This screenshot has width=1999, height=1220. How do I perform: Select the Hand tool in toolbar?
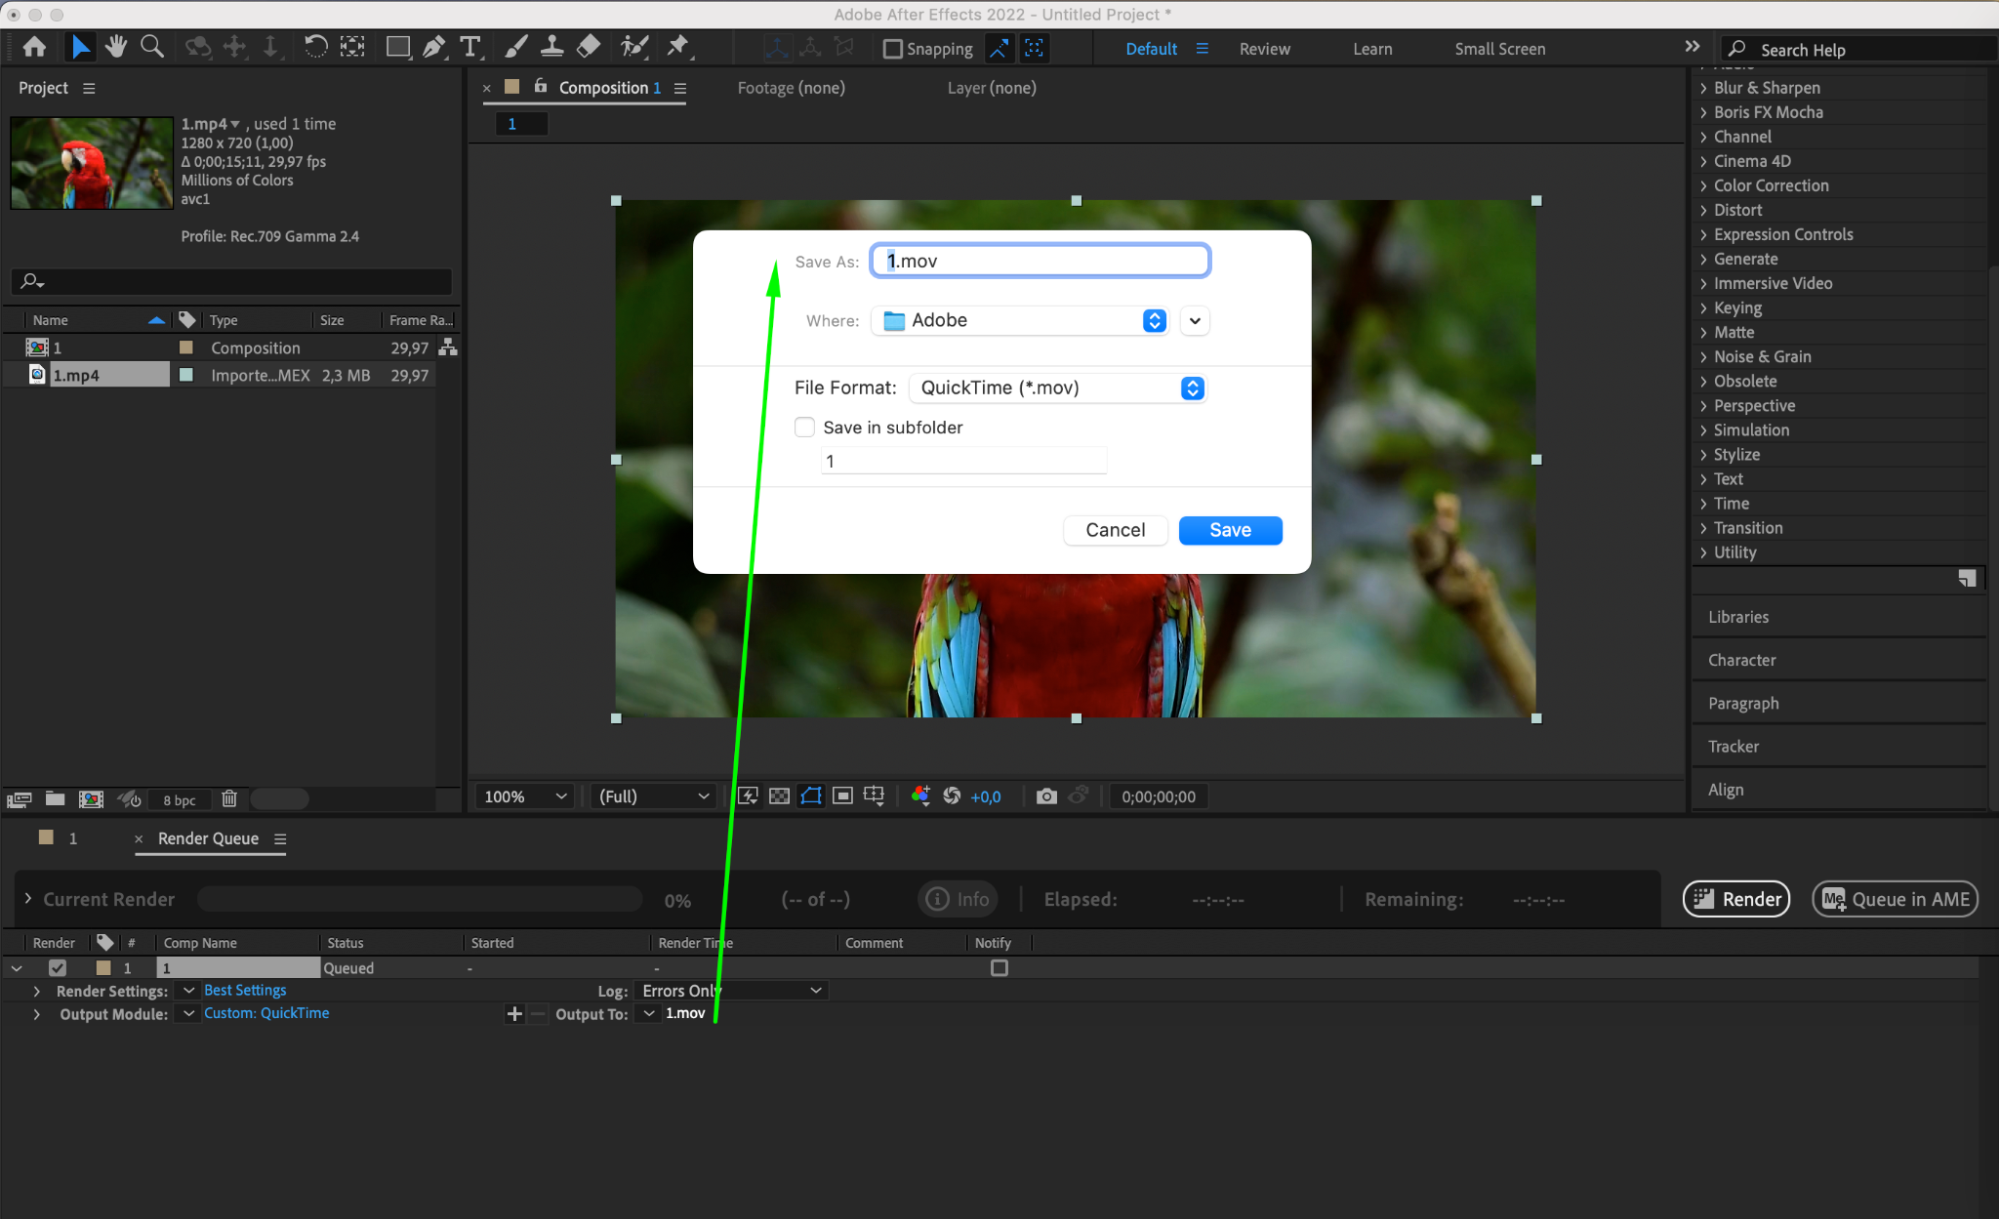[116, 47]
